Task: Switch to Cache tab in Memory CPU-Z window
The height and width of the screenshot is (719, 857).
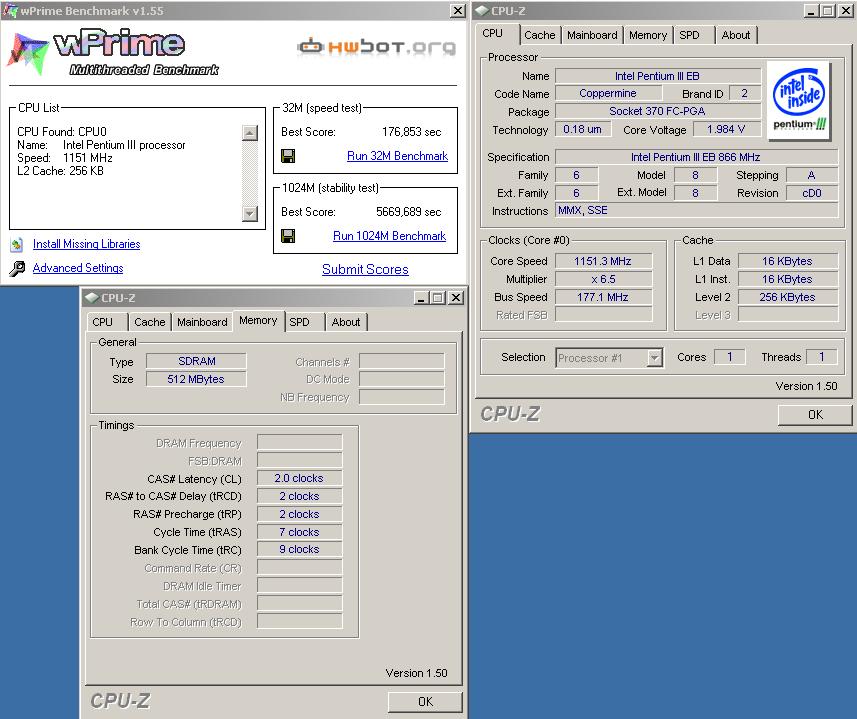Action: [150, 322]
